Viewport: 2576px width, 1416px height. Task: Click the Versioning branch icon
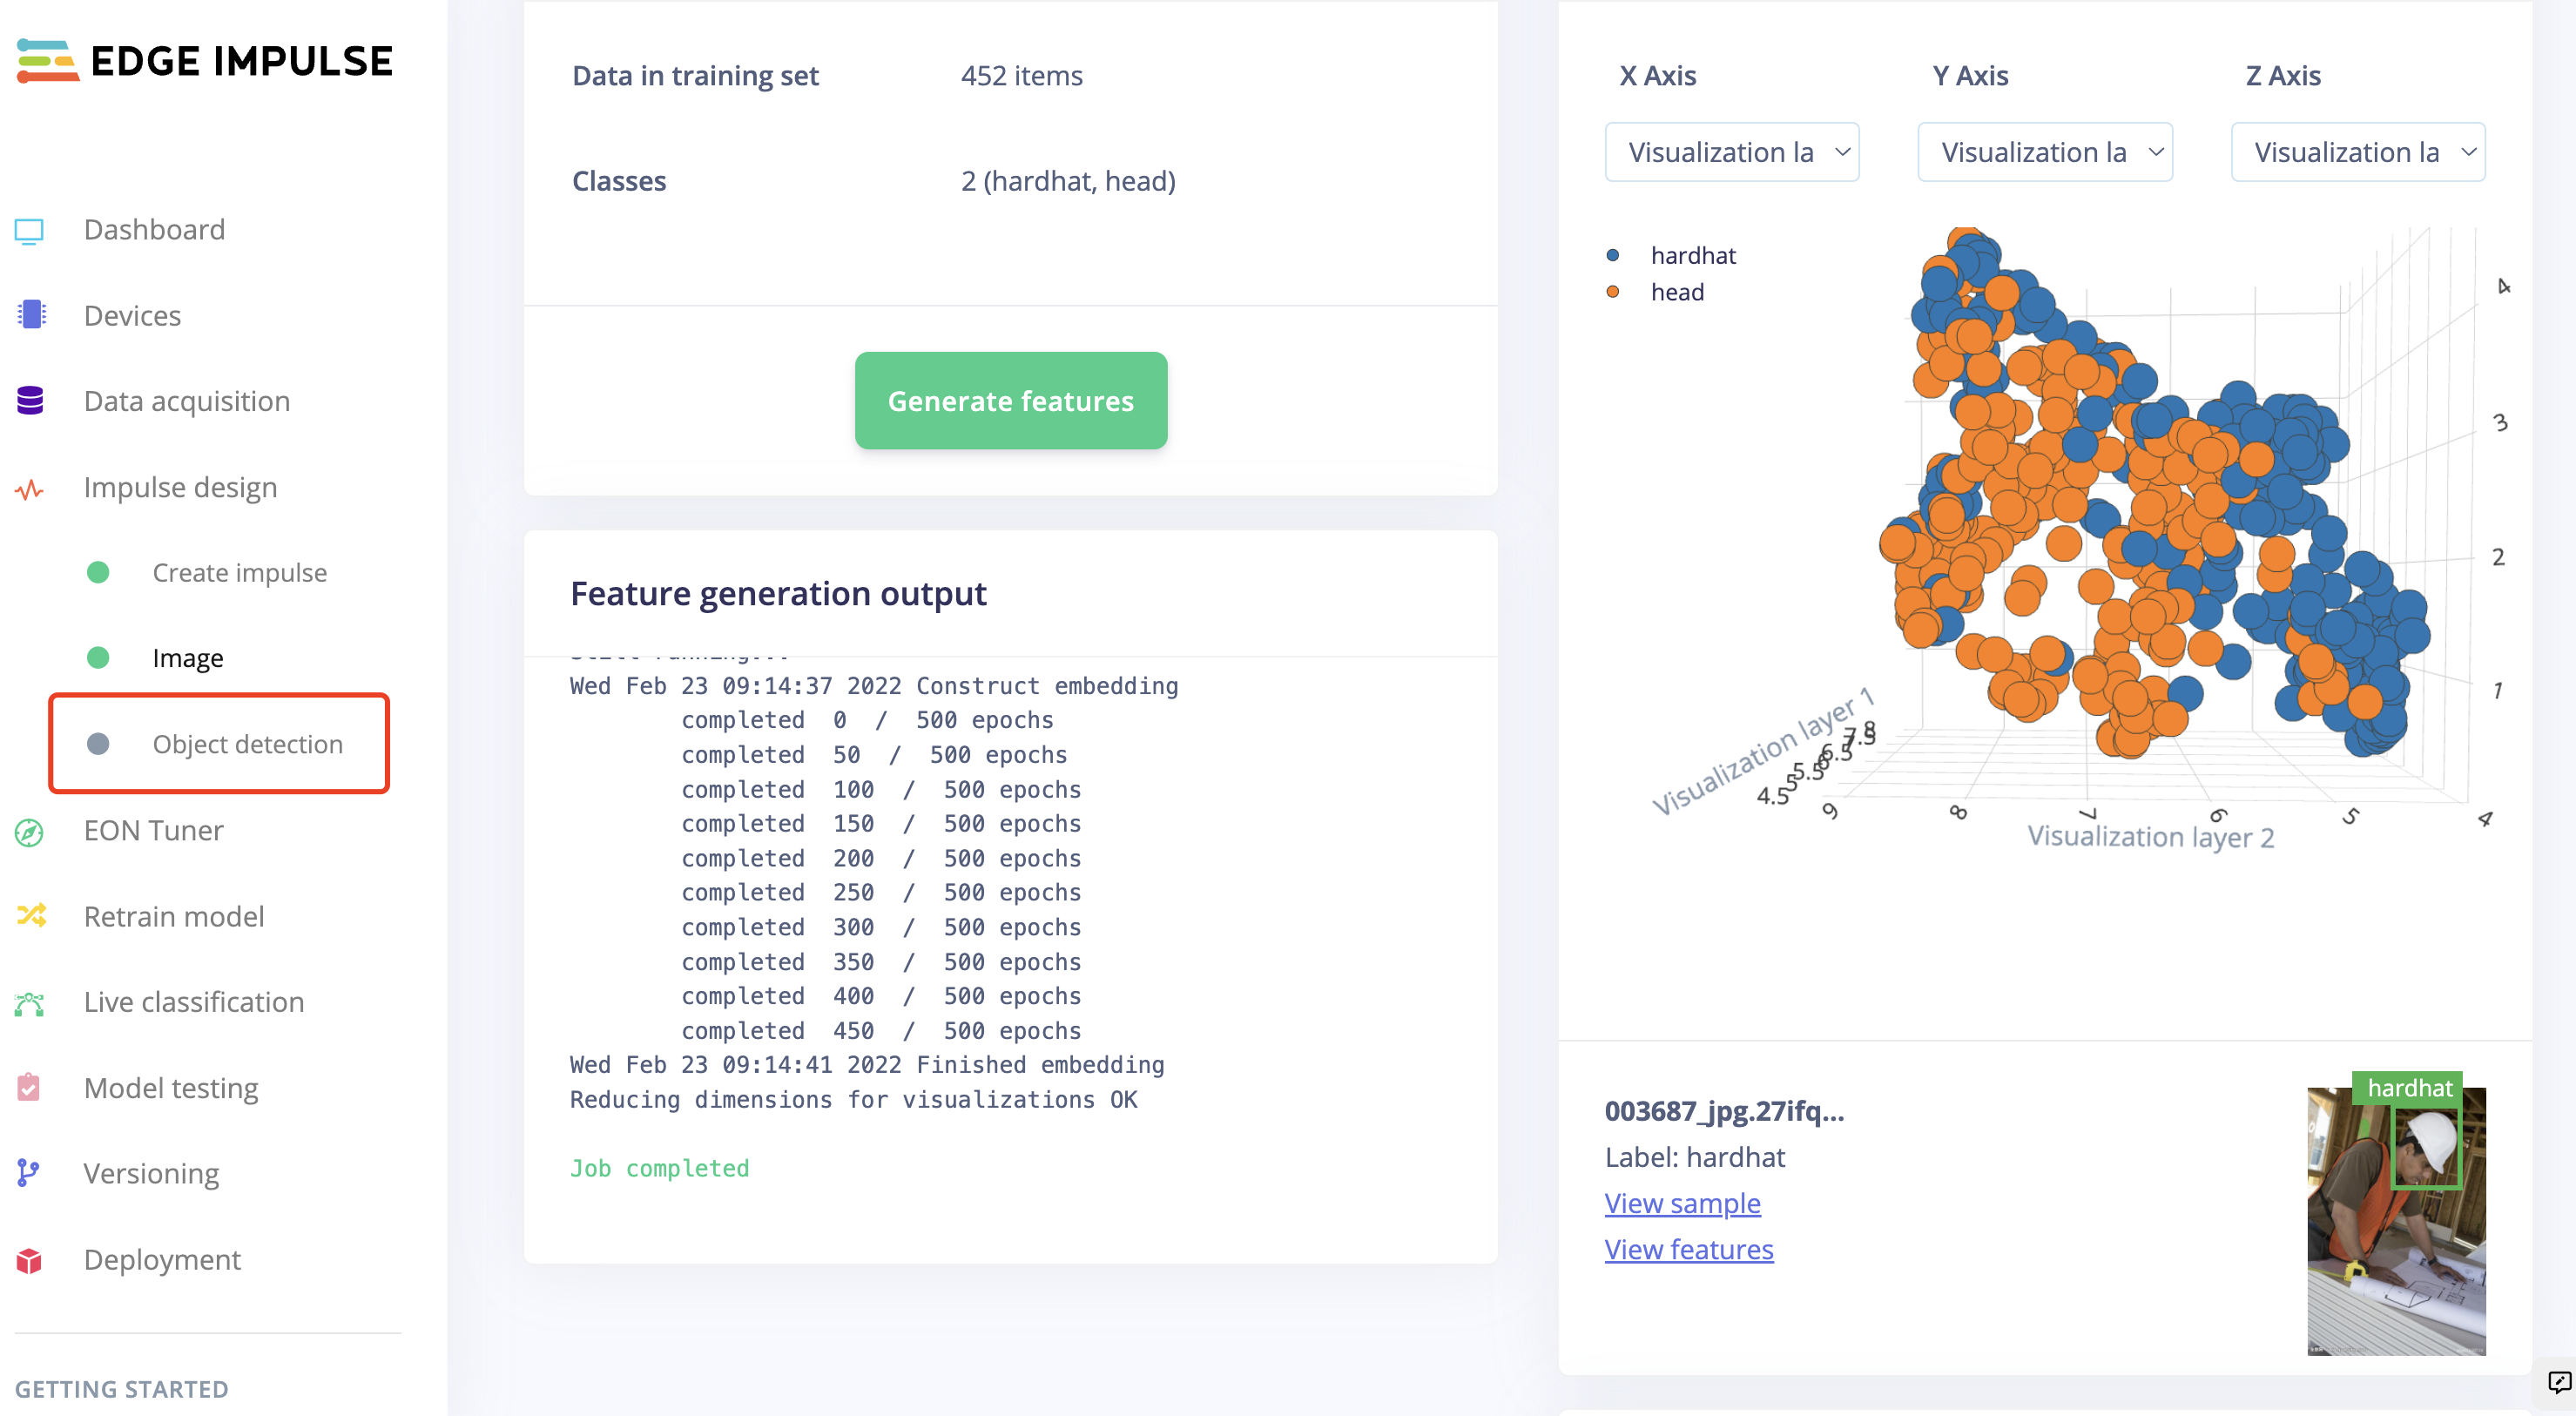(28, 1173)
